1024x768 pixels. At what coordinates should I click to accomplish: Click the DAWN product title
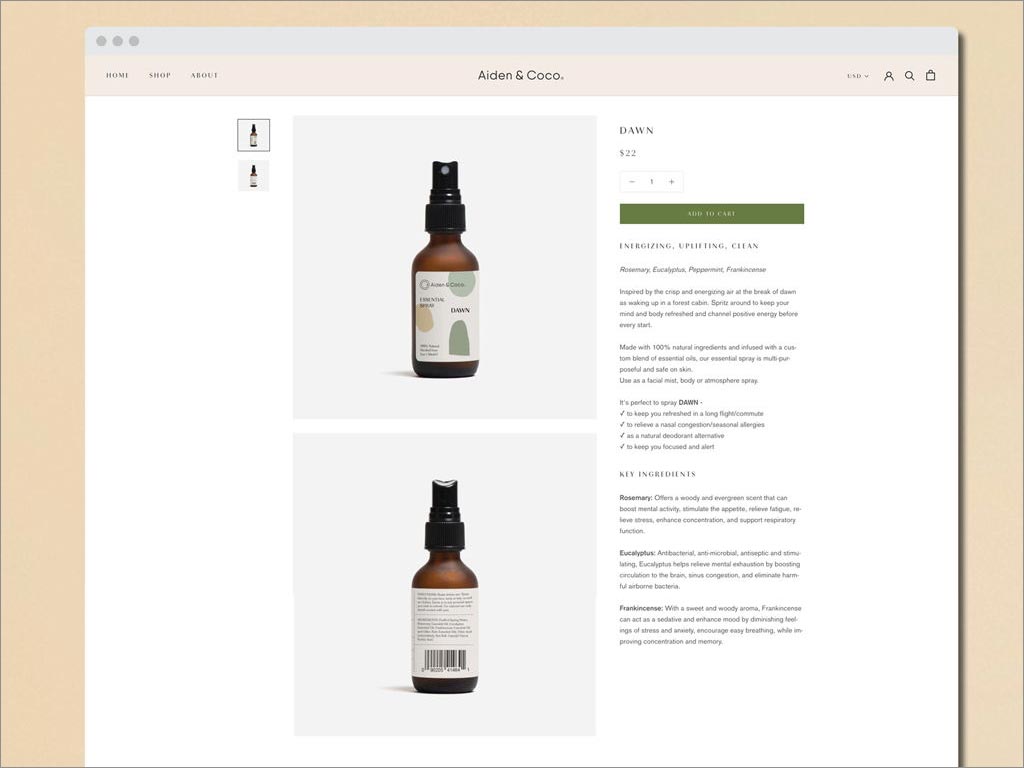tap(636, 131)
